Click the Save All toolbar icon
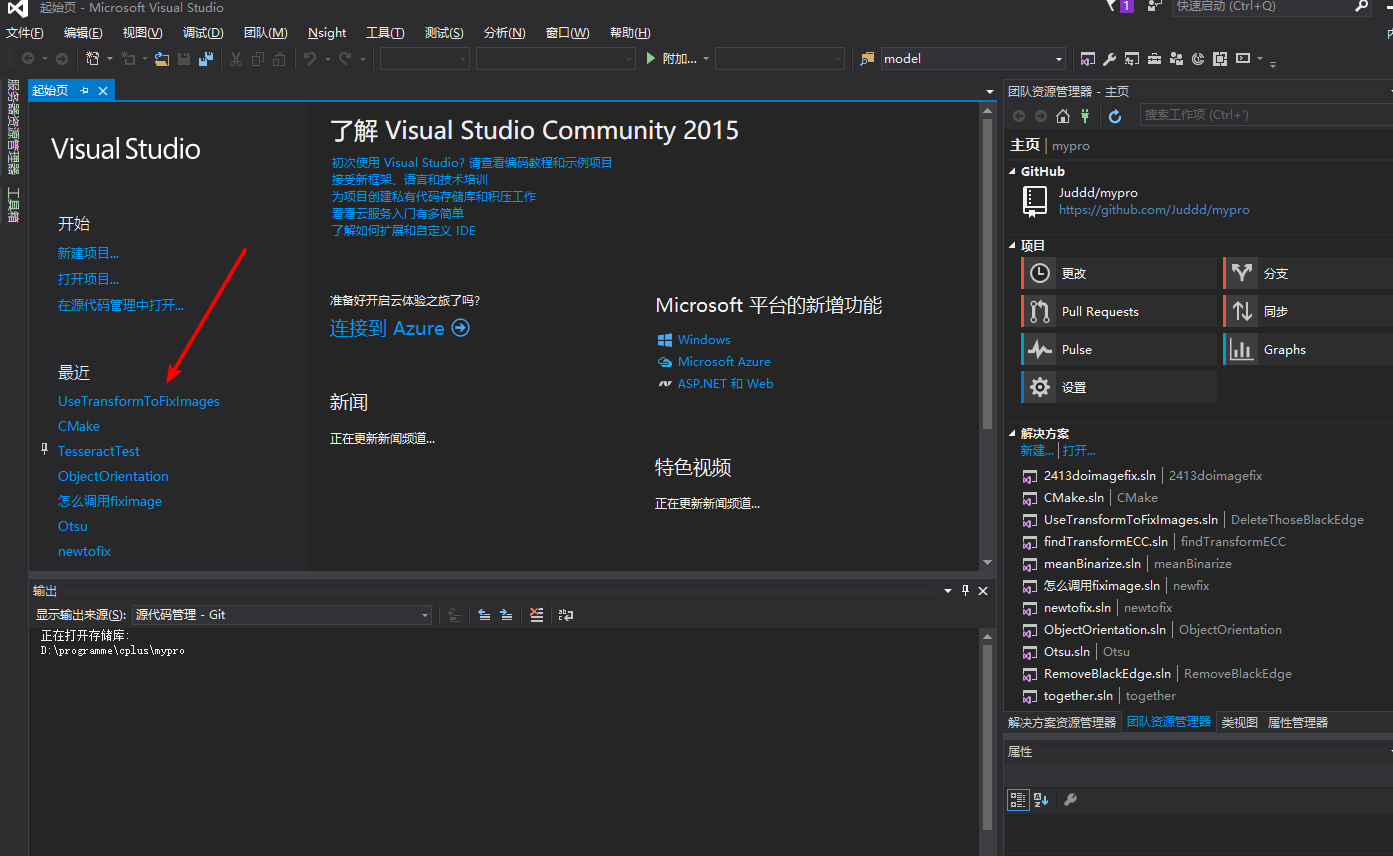This screenshot has width=1393, height=856. coord(206,59)
